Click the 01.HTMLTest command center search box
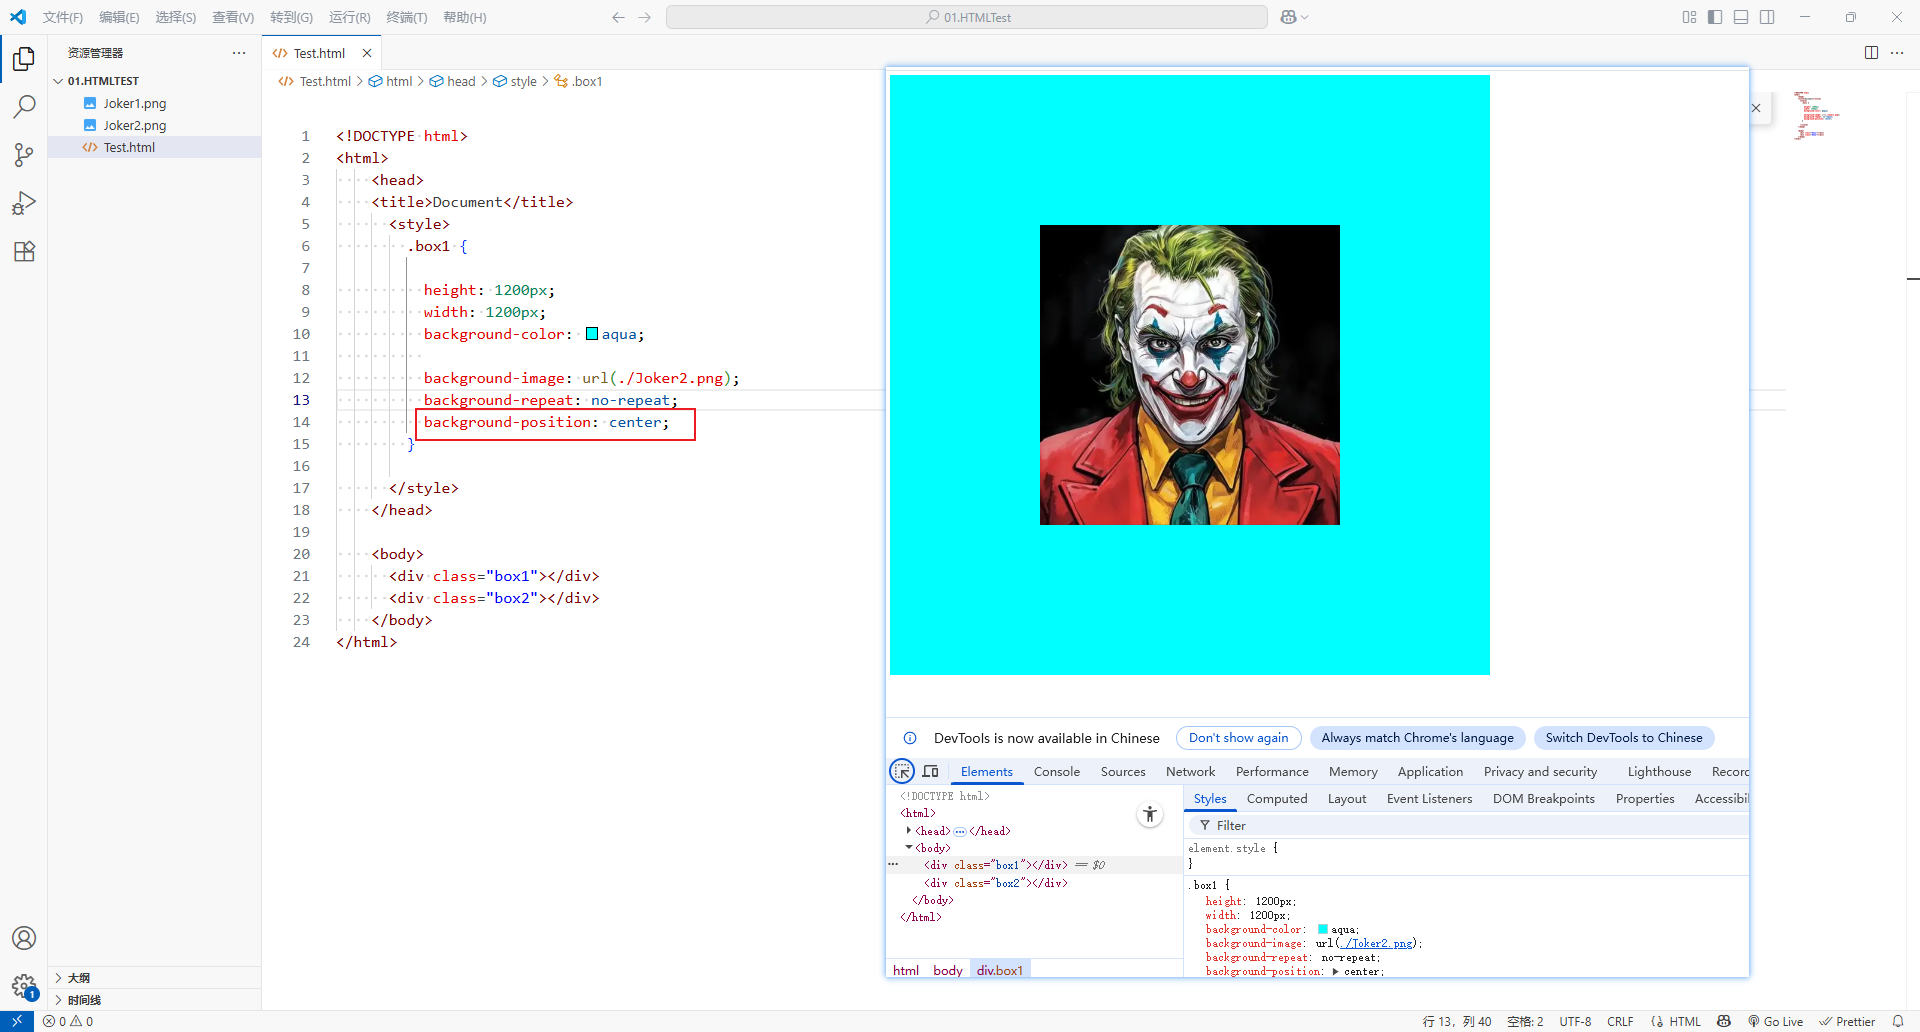 tap(967, 17)
